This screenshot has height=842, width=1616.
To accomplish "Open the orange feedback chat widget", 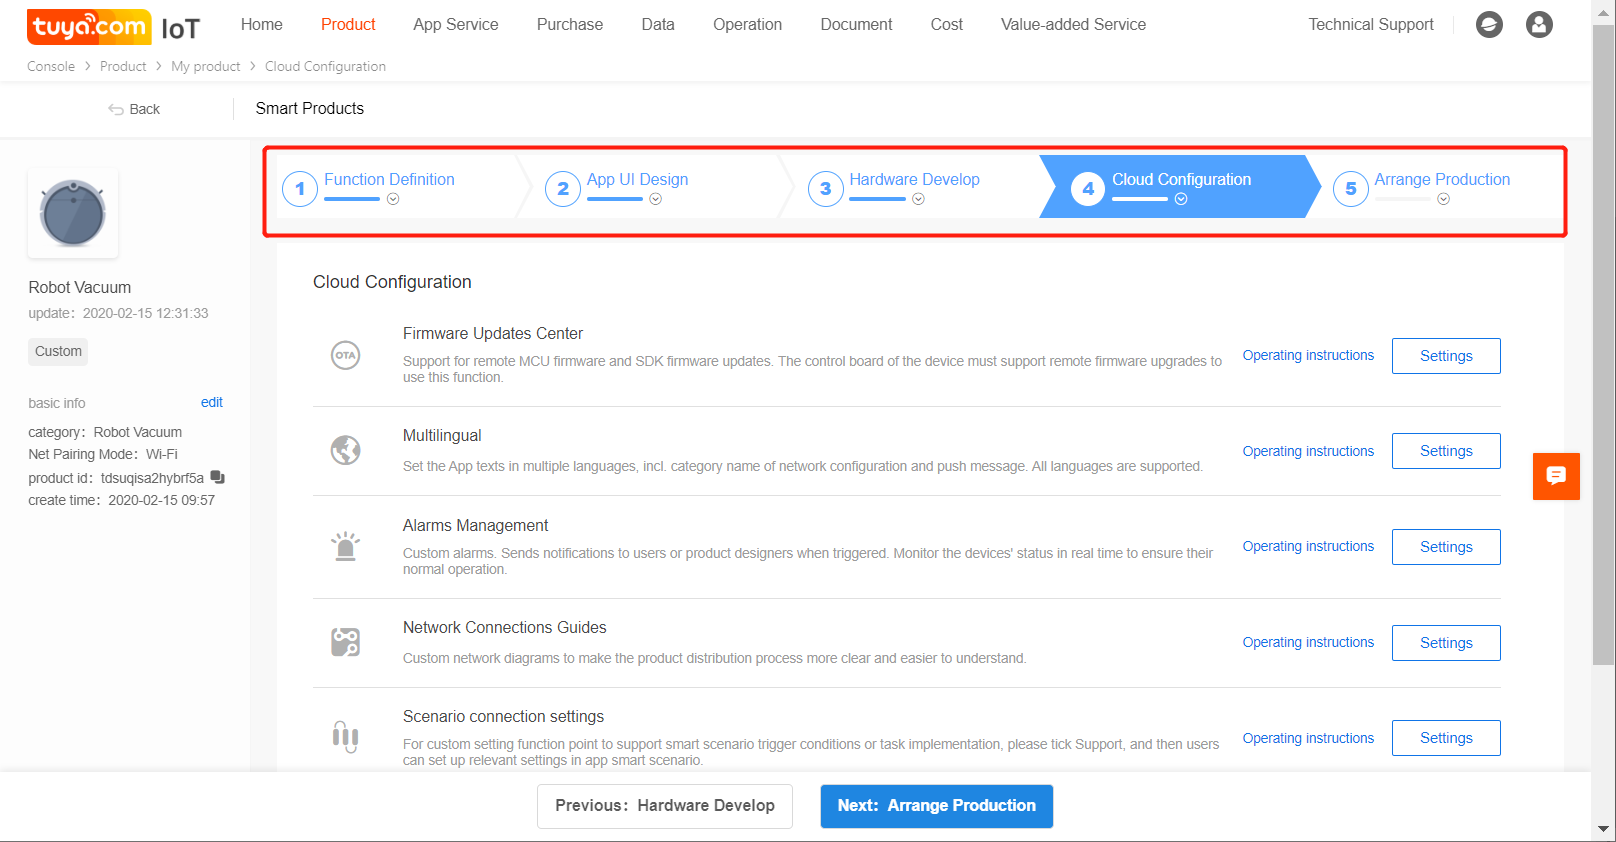I will 1556,476.
